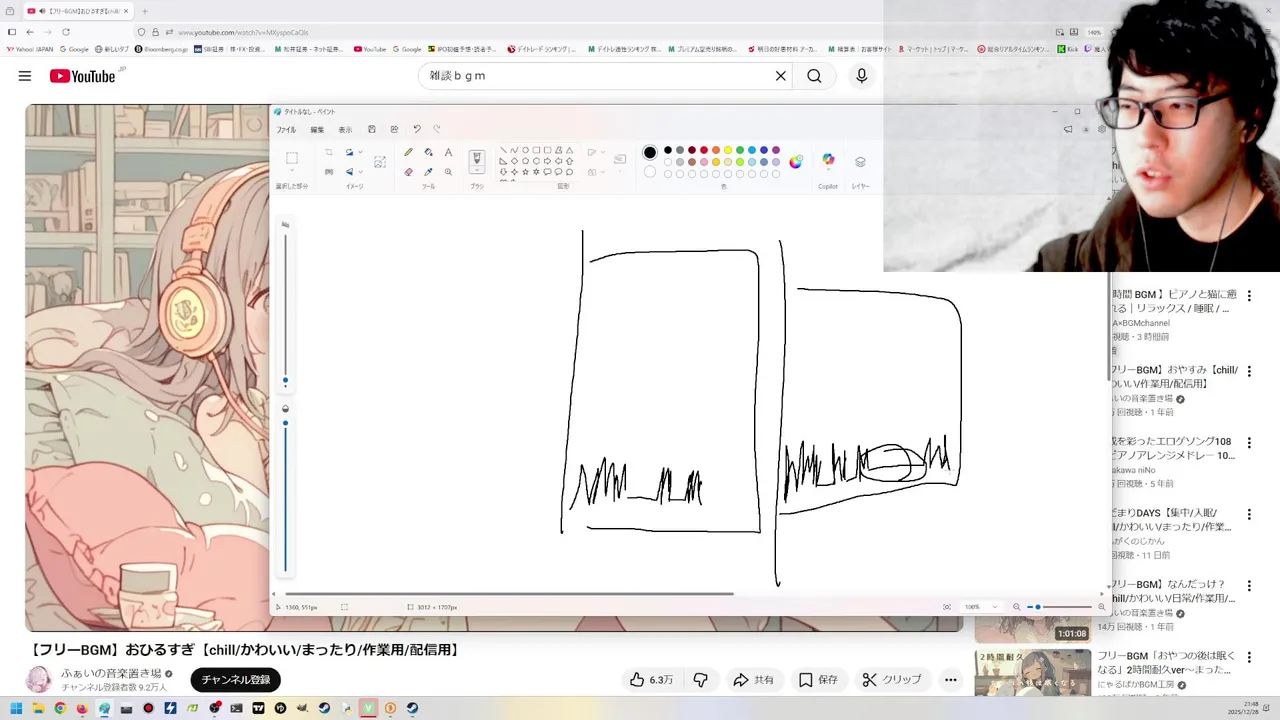Click the Crop icon in Paint's Image group
This screenshot has height=720, width=1280.
coord(328,152)
